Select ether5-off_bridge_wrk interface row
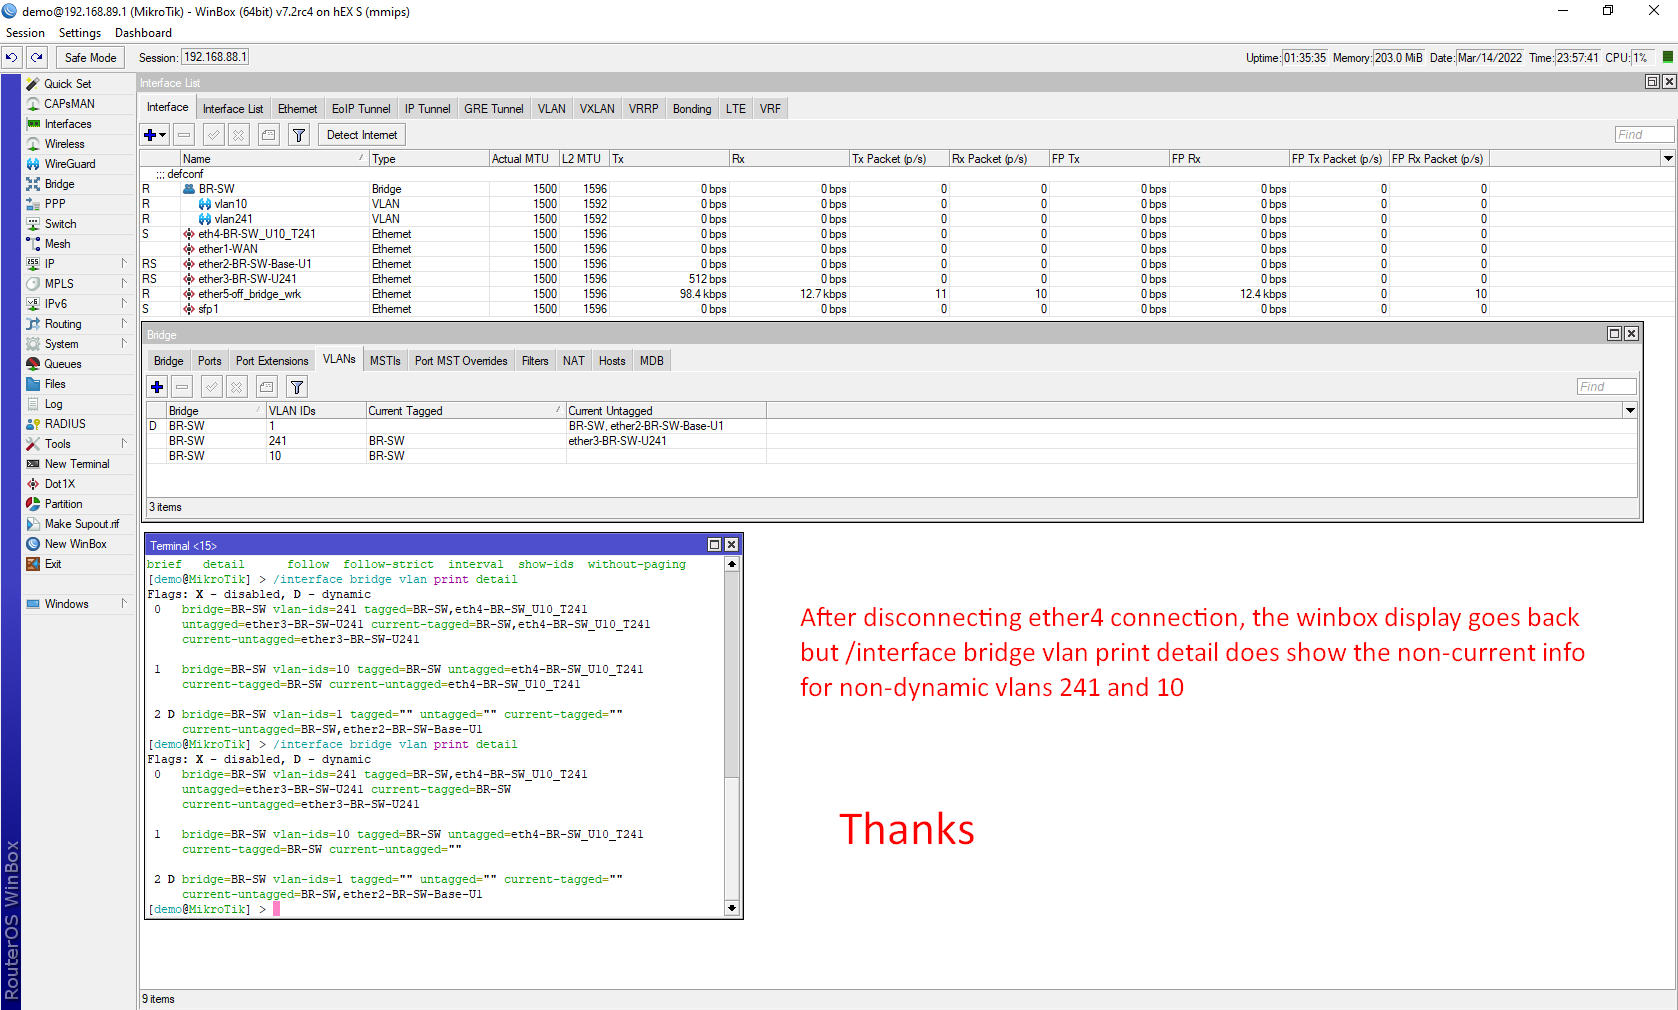The height and width of the screenshot is (1010, 1678). (815, 294)
